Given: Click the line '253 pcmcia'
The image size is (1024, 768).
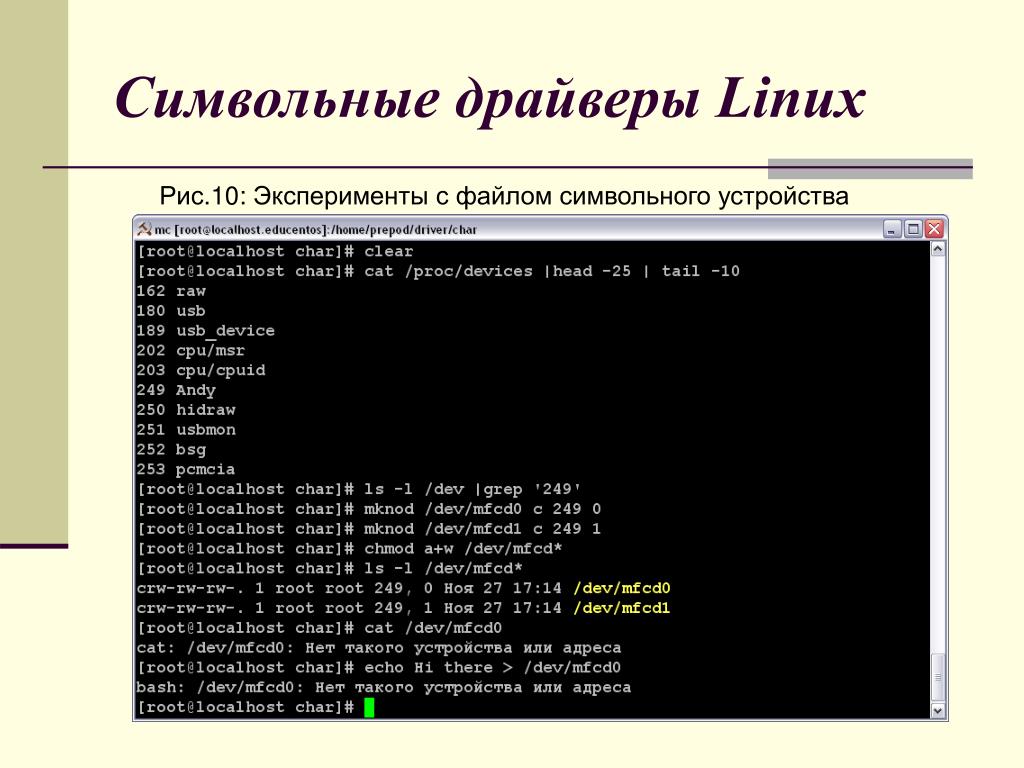Looking at the screenshot, I should (185, 470).
